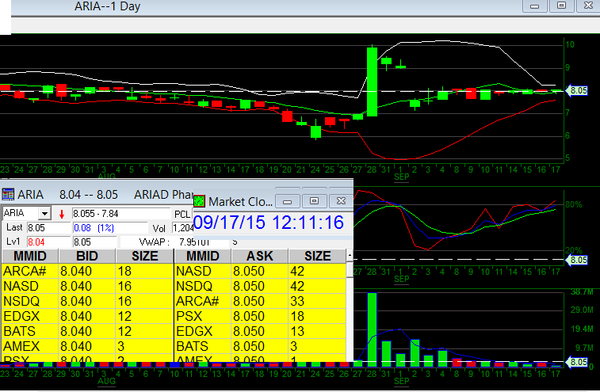Select the BATS ask row with size 3
The image size is (600, 392).
tap(260, 346)
